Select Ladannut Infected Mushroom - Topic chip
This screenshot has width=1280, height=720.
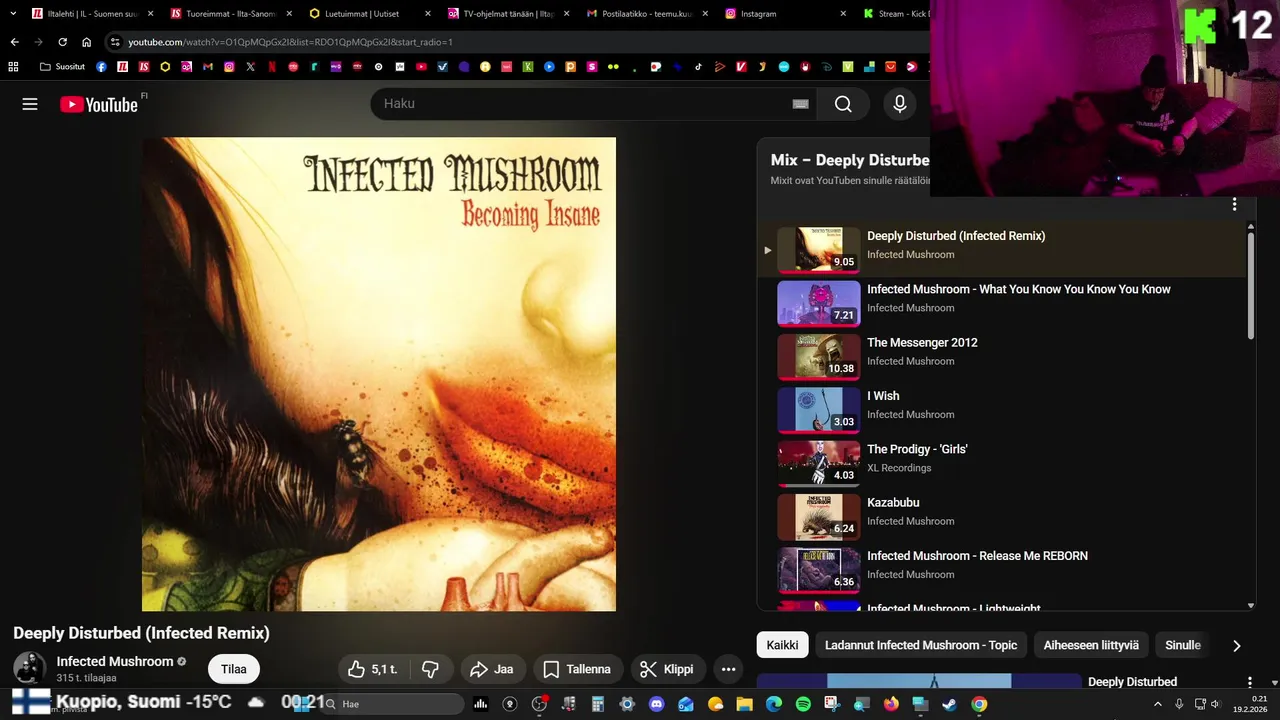[x=921, y=645]
